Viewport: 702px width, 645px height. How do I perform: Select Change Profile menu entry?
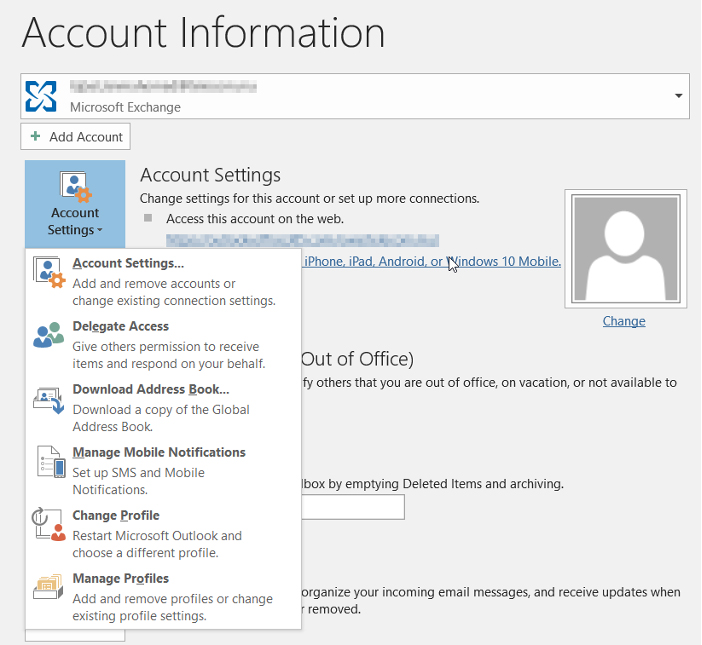(163, 534)
